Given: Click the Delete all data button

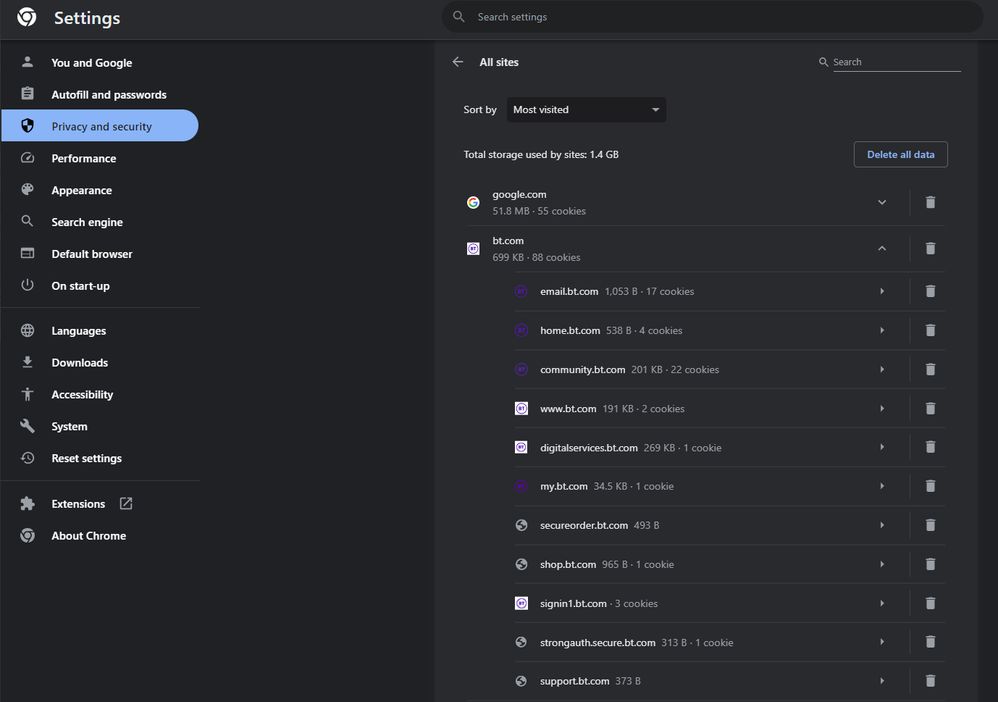Looking at the screenshot, I should pyautogui.click(x=900, y=154).
